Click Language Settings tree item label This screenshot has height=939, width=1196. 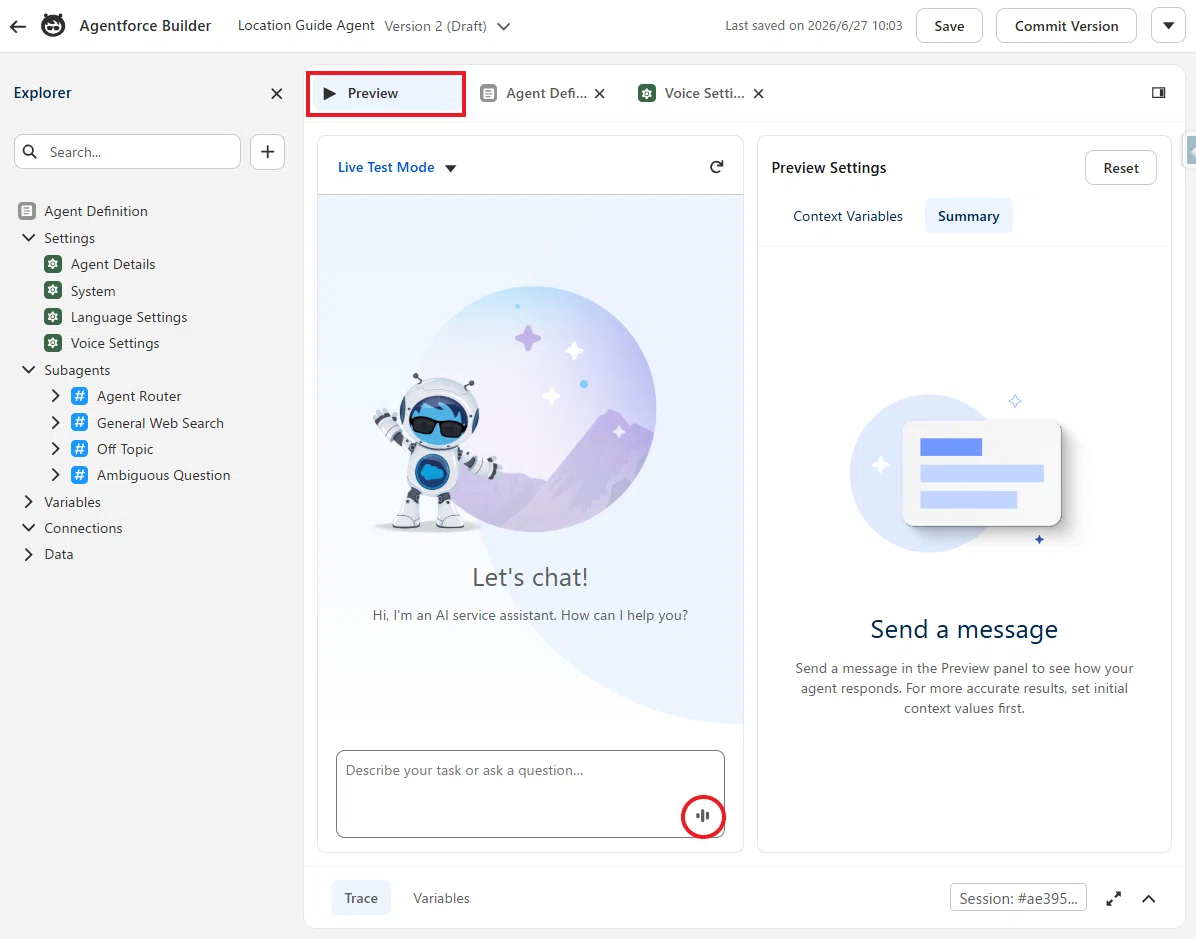pyautogui.click(x=129, y=317)
